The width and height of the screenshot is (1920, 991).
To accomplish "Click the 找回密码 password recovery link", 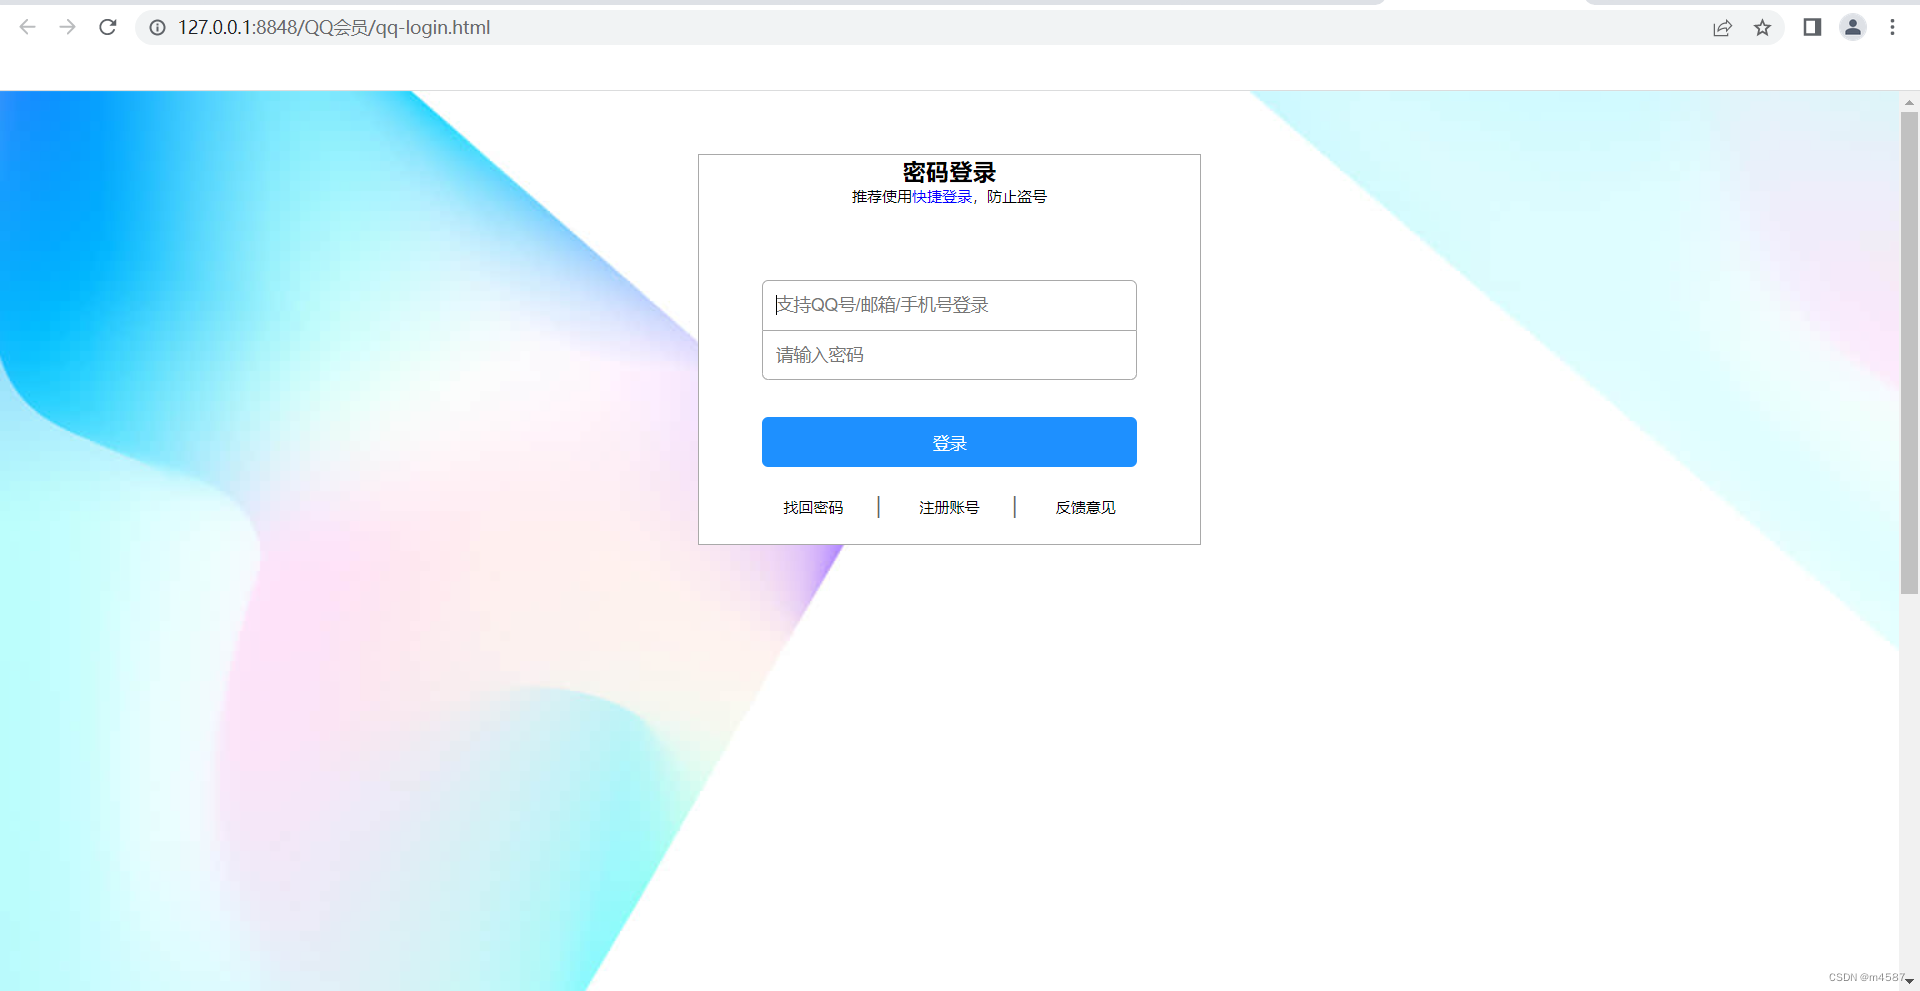I will pyautogui.click(x=813, y=507).
